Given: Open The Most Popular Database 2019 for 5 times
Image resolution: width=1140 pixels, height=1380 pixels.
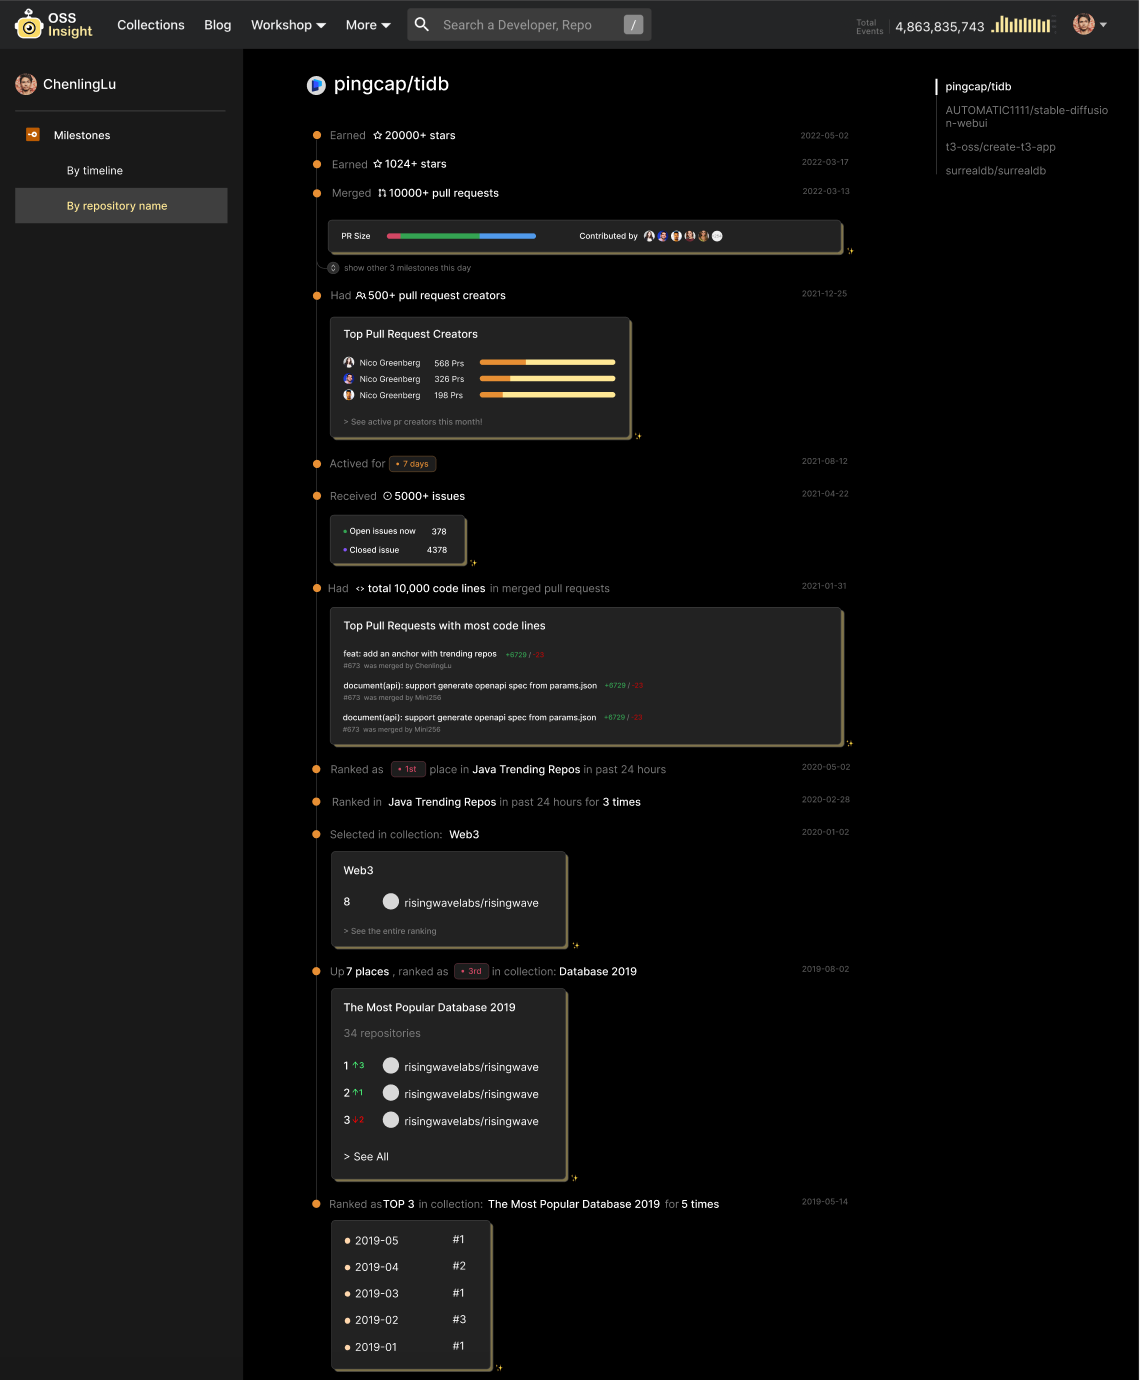Looking at the screenshot, I should click(574, 1205).
